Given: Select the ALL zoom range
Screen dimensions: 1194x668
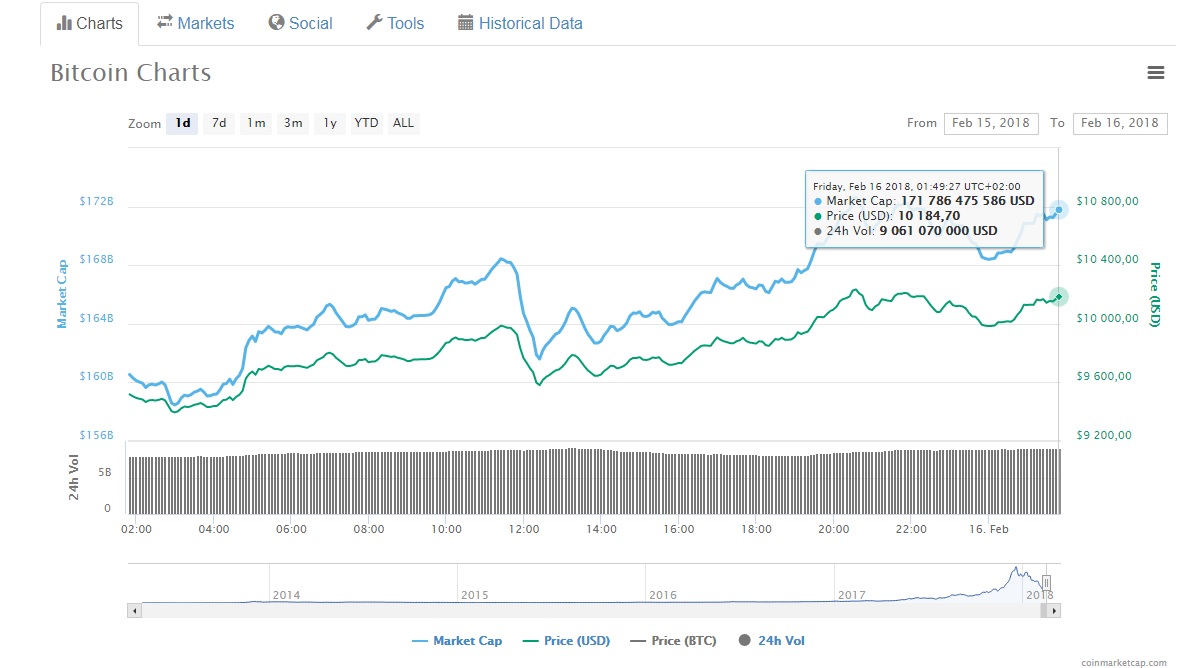Looking at the screenshot, I should (403, 123).
